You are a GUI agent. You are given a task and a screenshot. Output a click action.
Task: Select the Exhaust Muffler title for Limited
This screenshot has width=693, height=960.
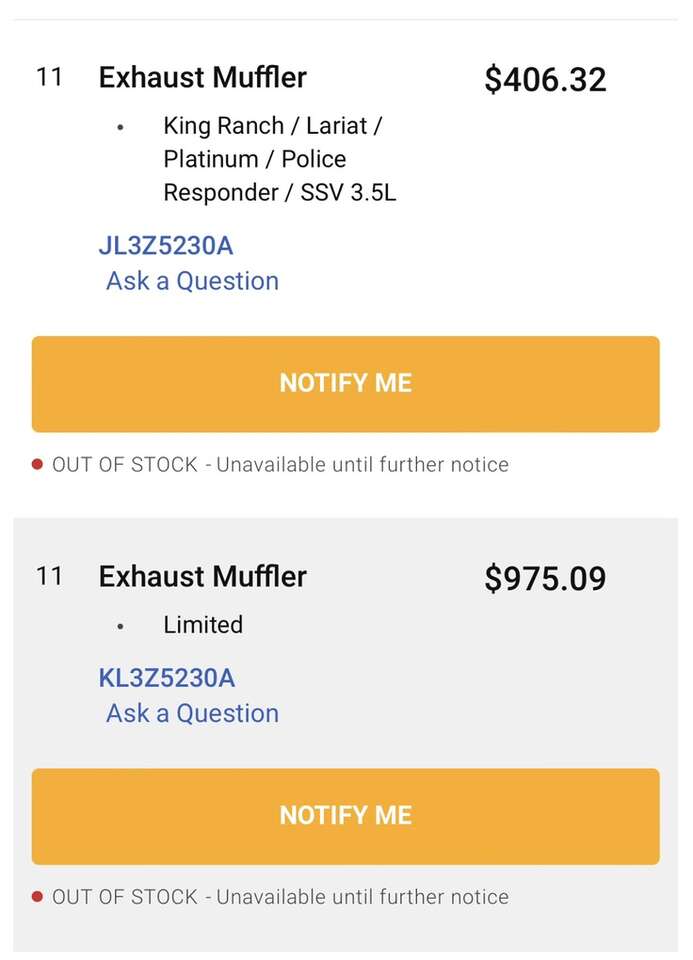click(202, 576)
